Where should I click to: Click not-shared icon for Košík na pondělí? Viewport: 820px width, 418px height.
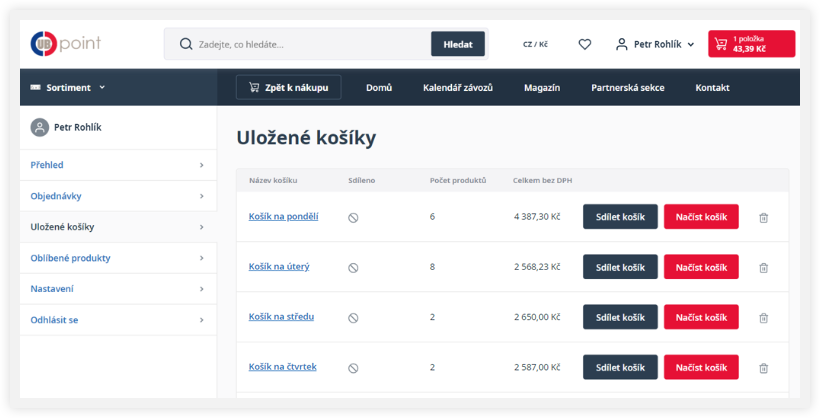(353, 217)
